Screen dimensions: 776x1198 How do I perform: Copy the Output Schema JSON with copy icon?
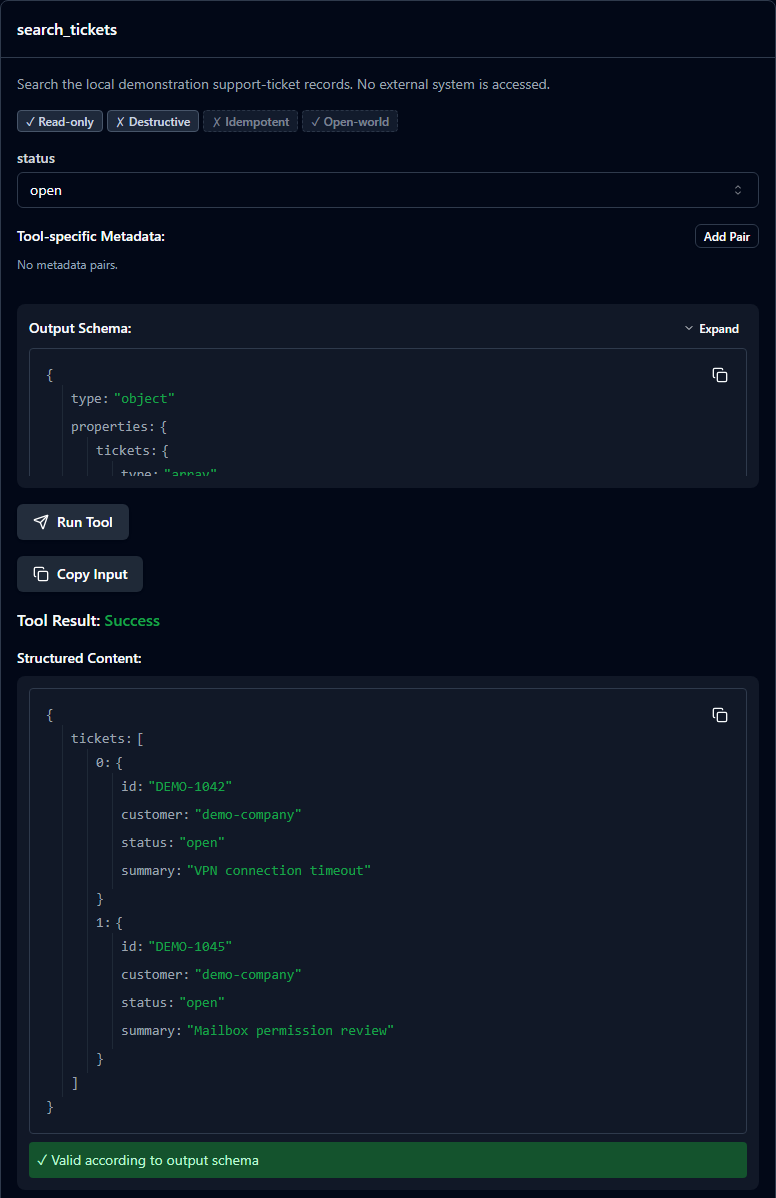click(x=719, y=375)
